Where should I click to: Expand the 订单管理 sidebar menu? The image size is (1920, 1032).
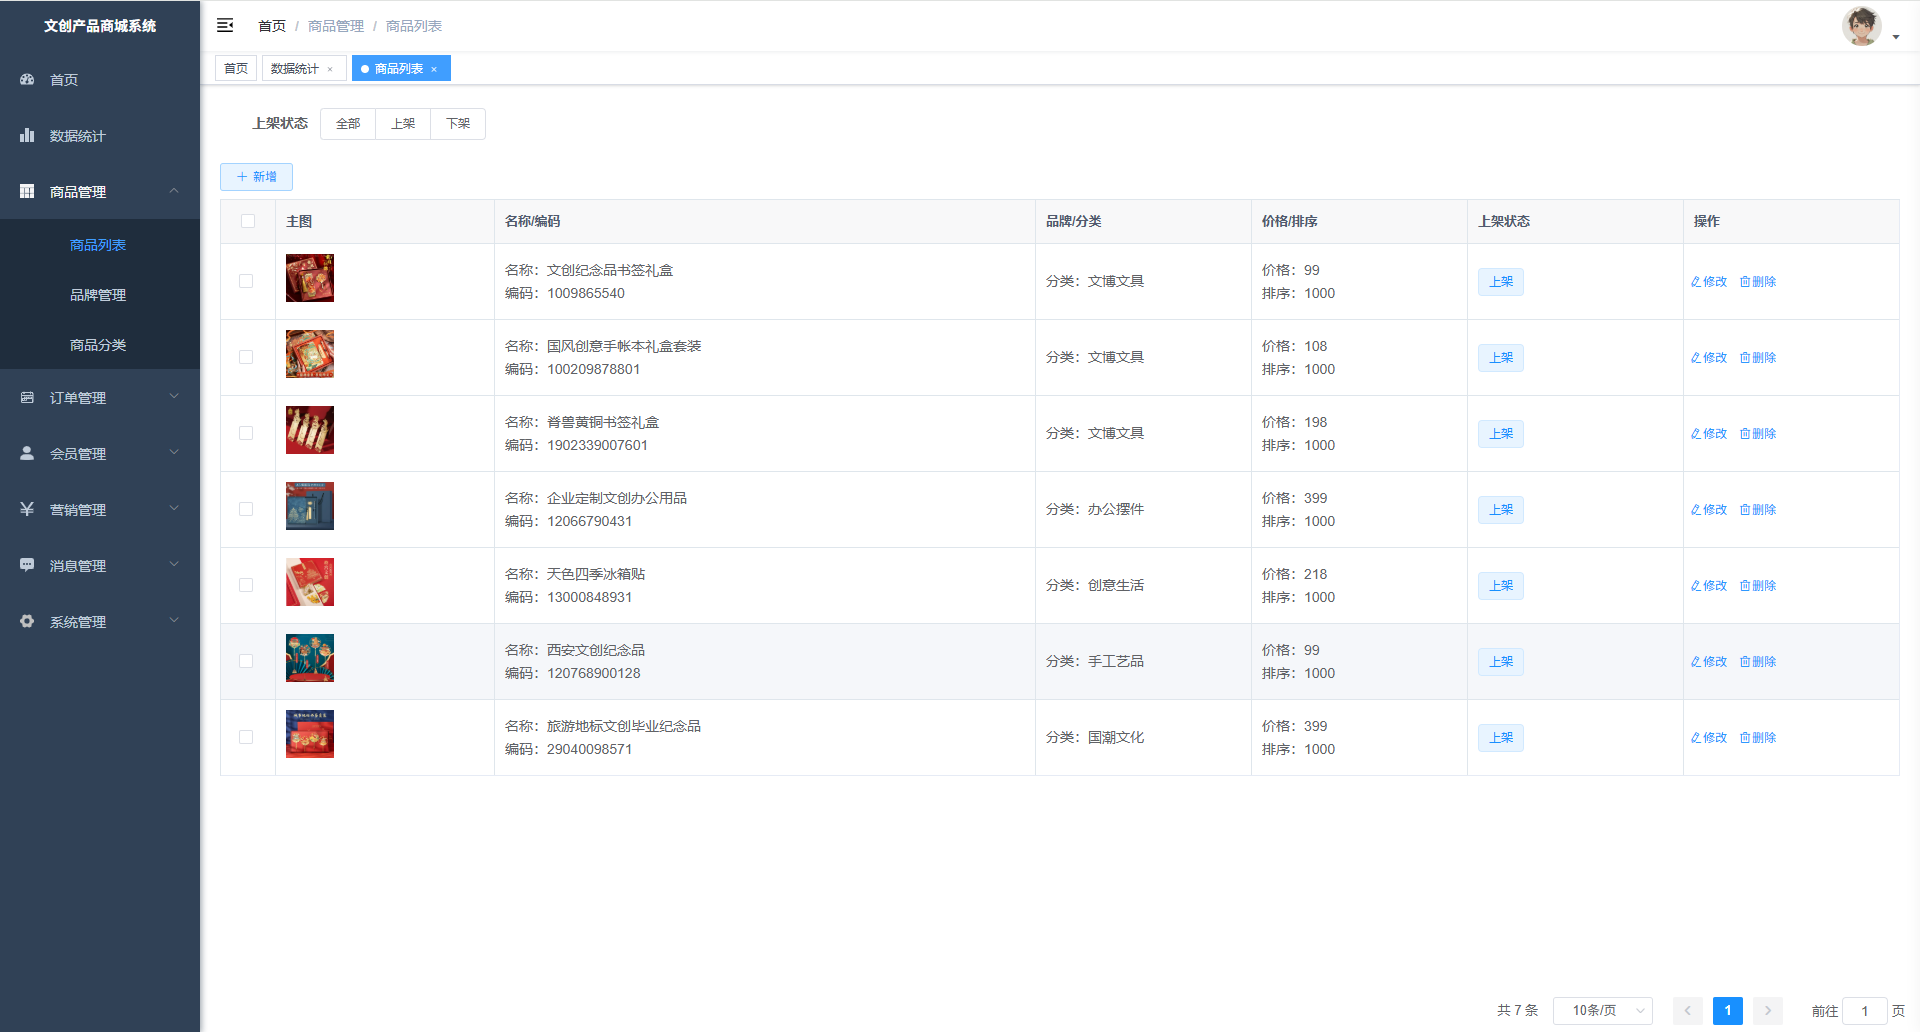click(x=100, y=397)
